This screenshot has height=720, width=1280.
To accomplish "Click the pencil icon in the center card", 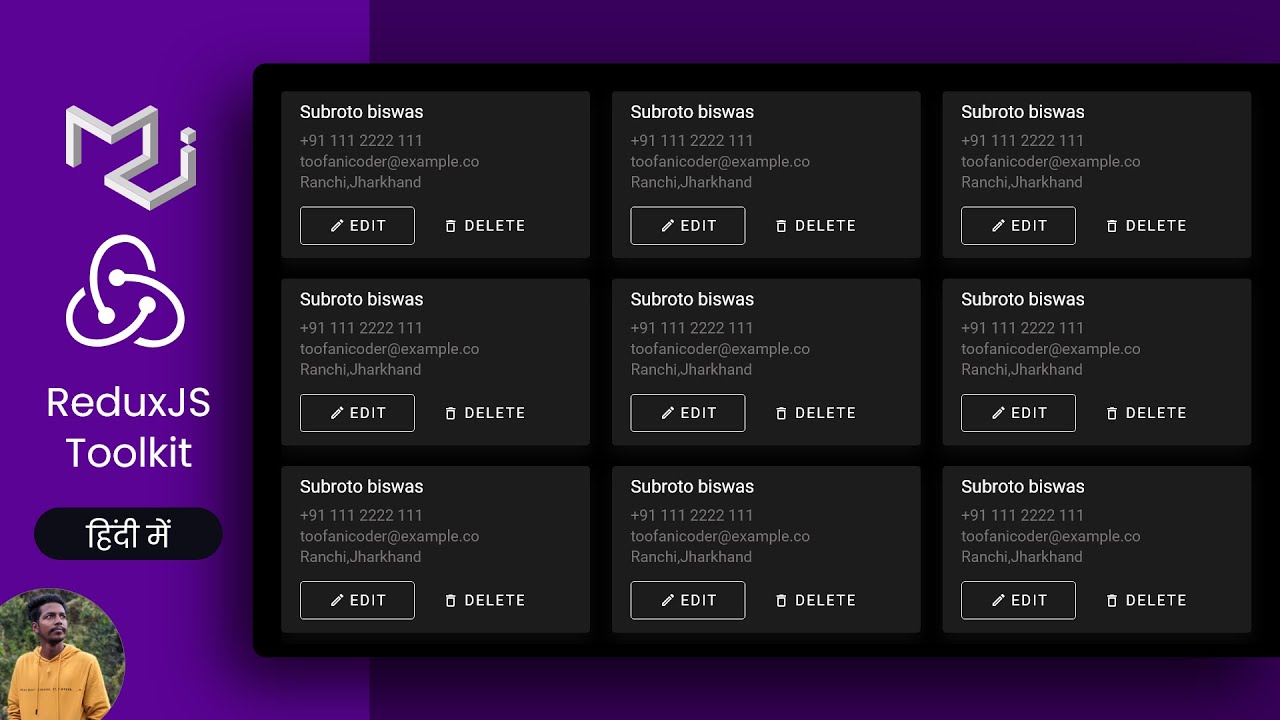I will [x=668, y=413].
